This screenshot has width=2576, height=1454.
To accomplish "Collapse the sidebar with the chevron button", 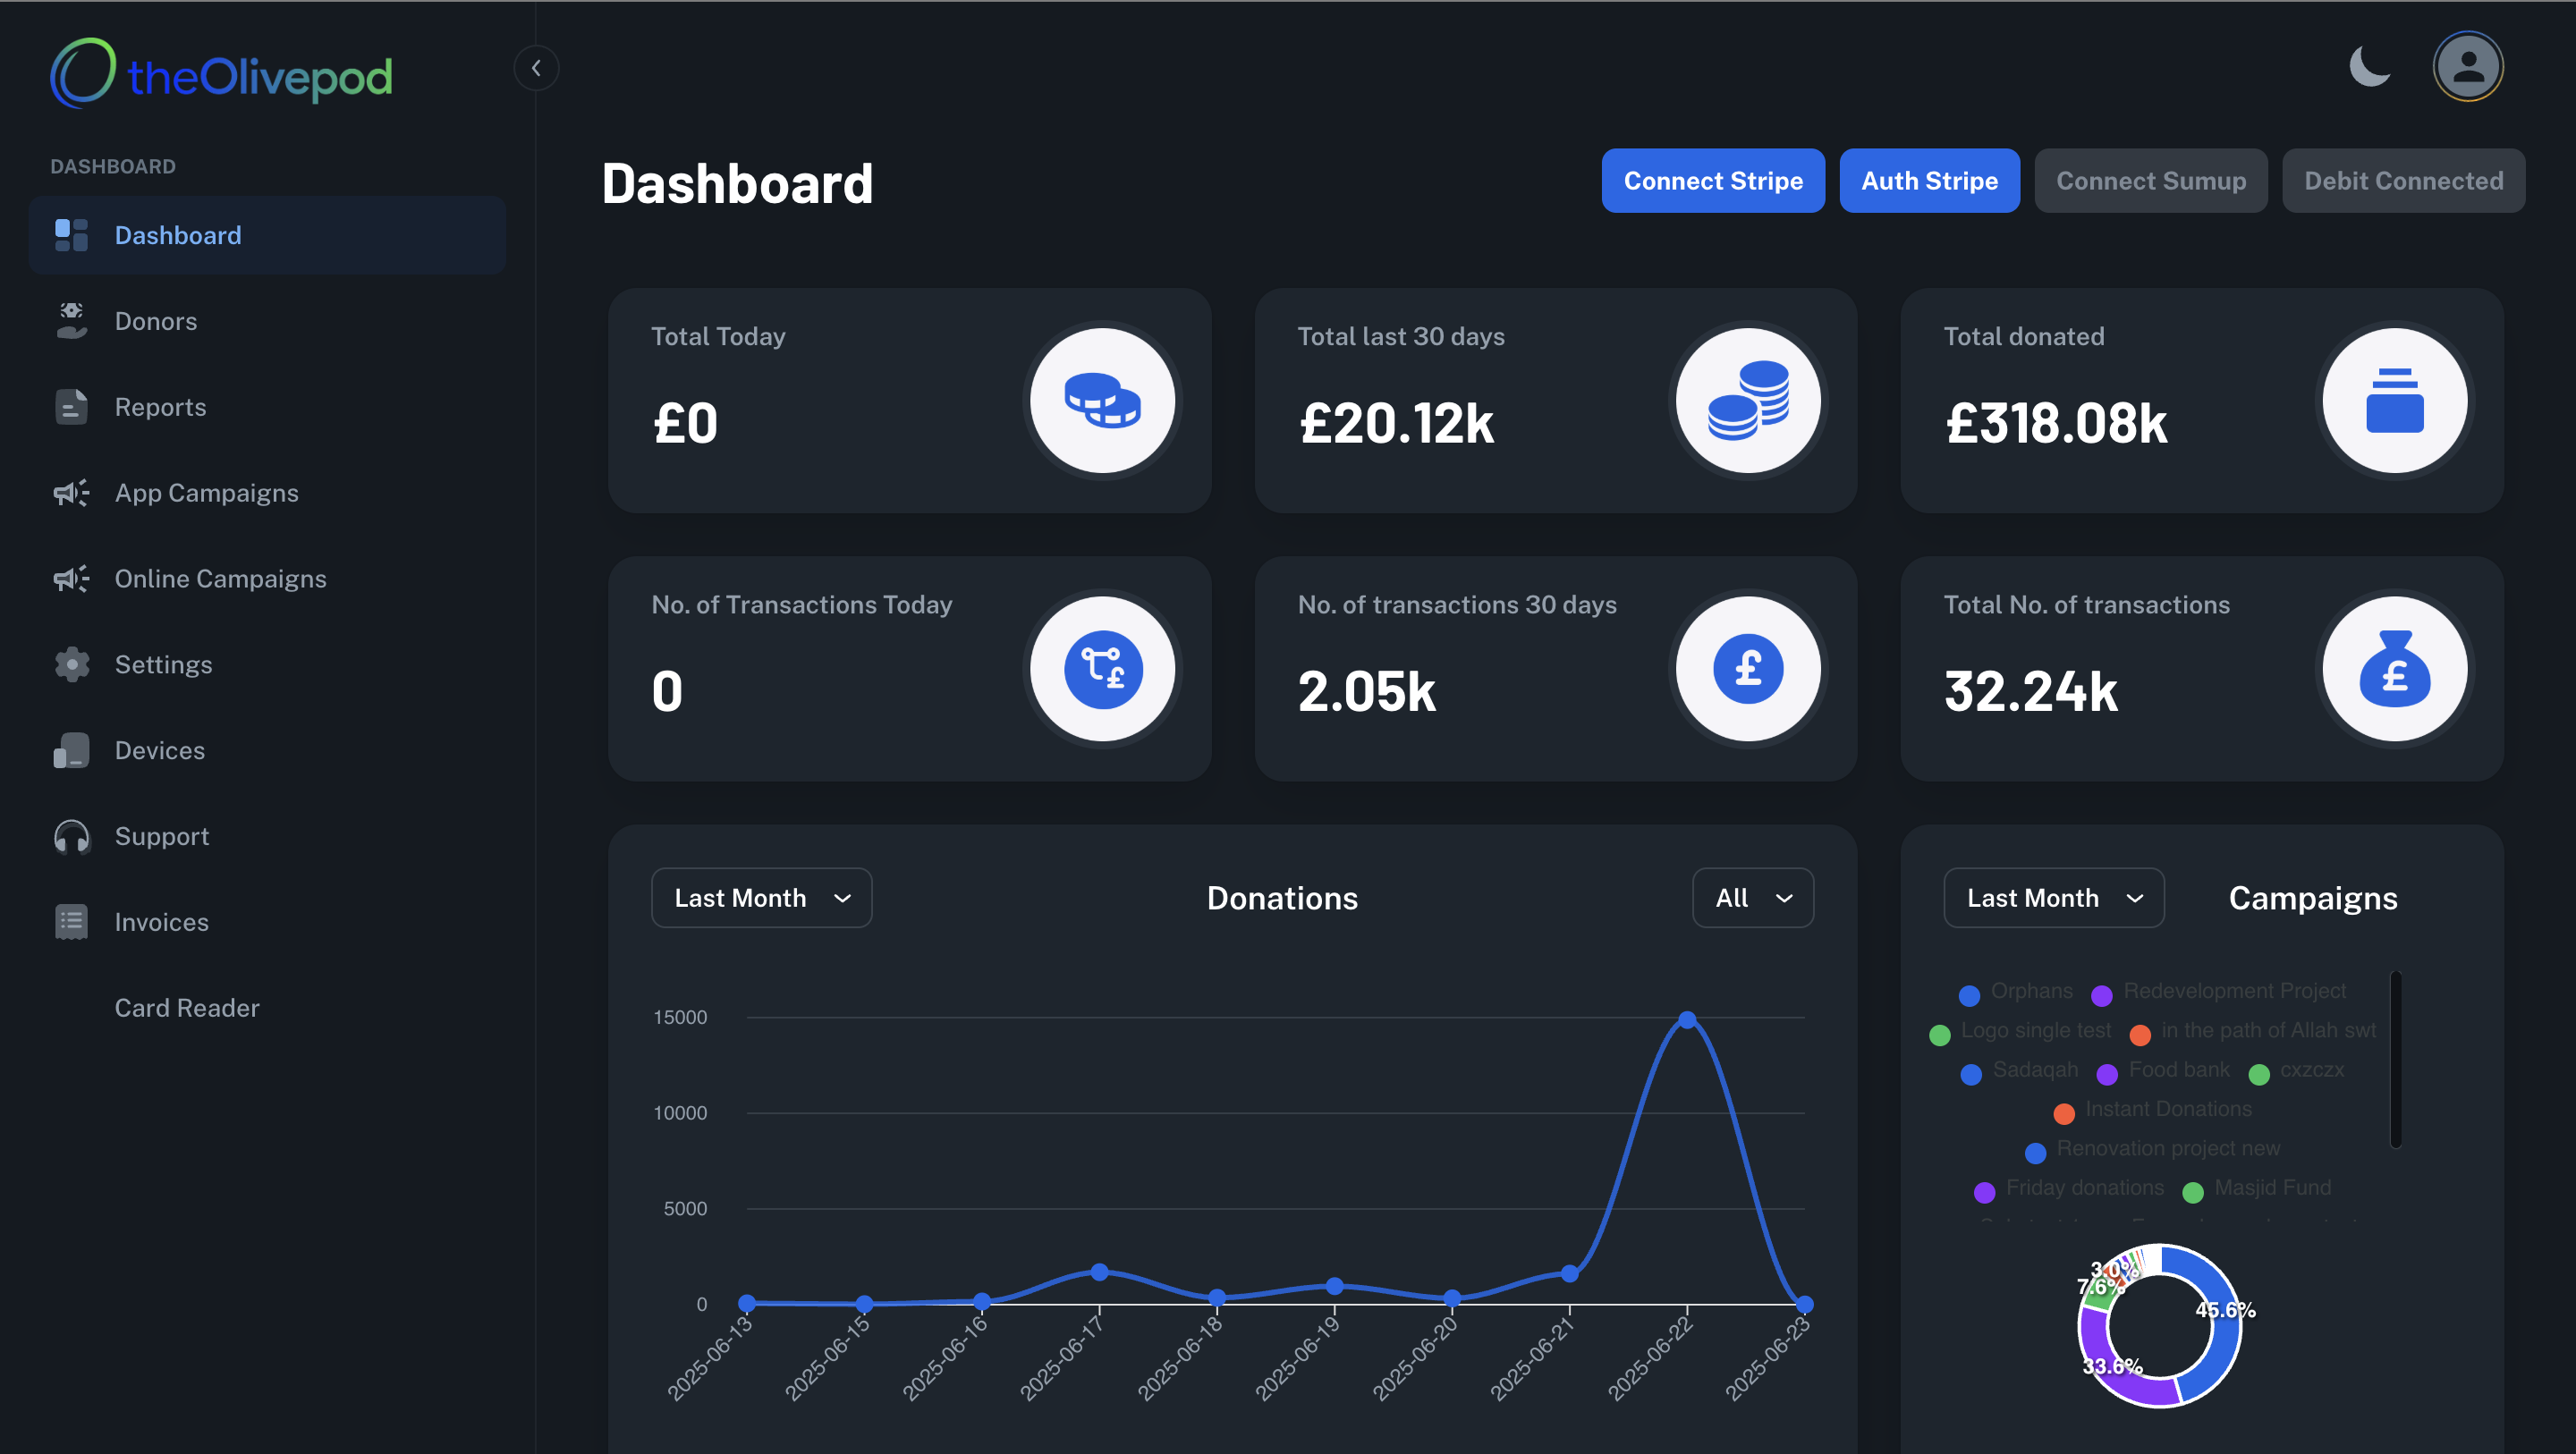I will 536,68.
